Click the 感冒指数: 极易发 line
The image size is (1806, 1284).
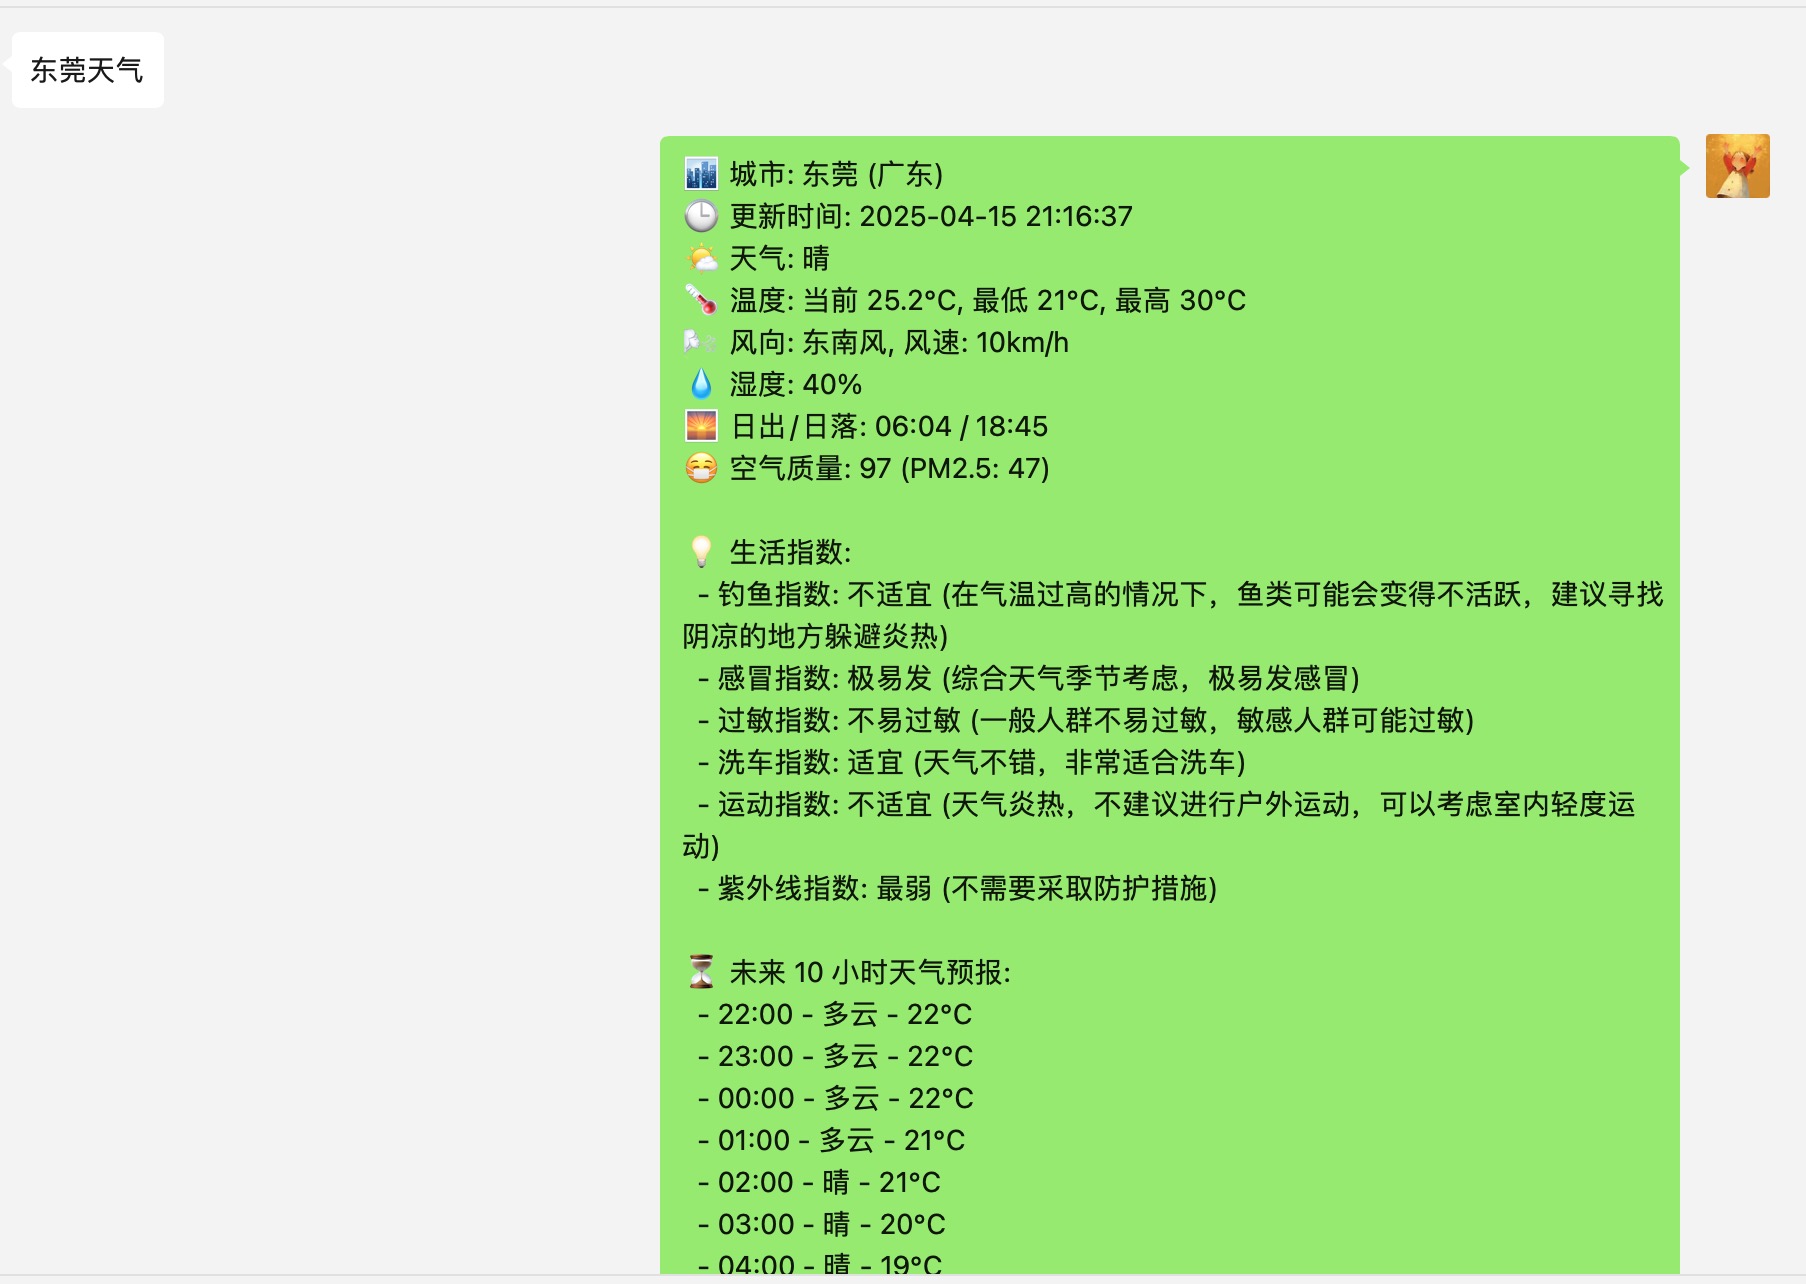pos(1029,678)
